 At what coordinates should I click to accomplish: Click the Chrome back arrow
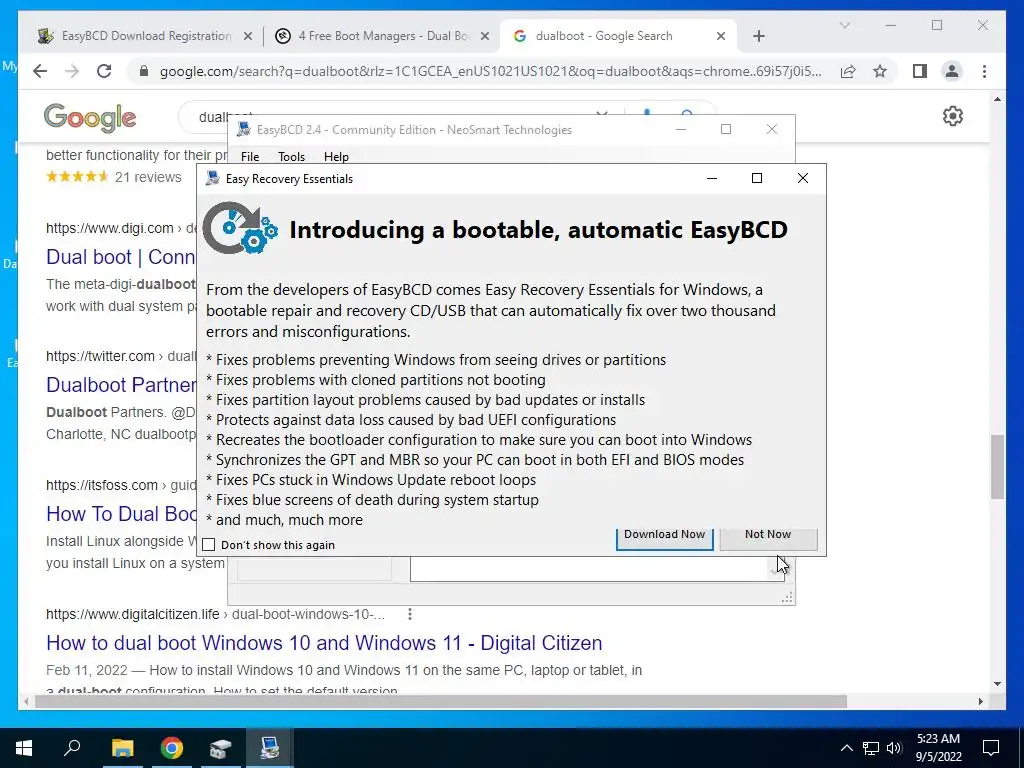[x=40, y=71]
